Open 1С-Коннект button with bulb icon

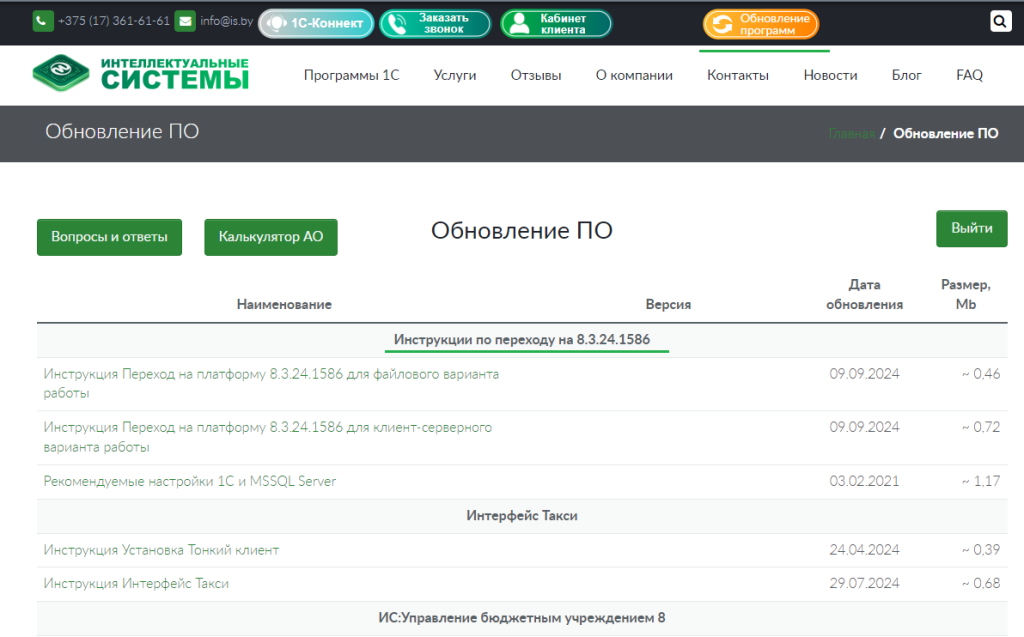pyautogui.click(x=316, y=23)
